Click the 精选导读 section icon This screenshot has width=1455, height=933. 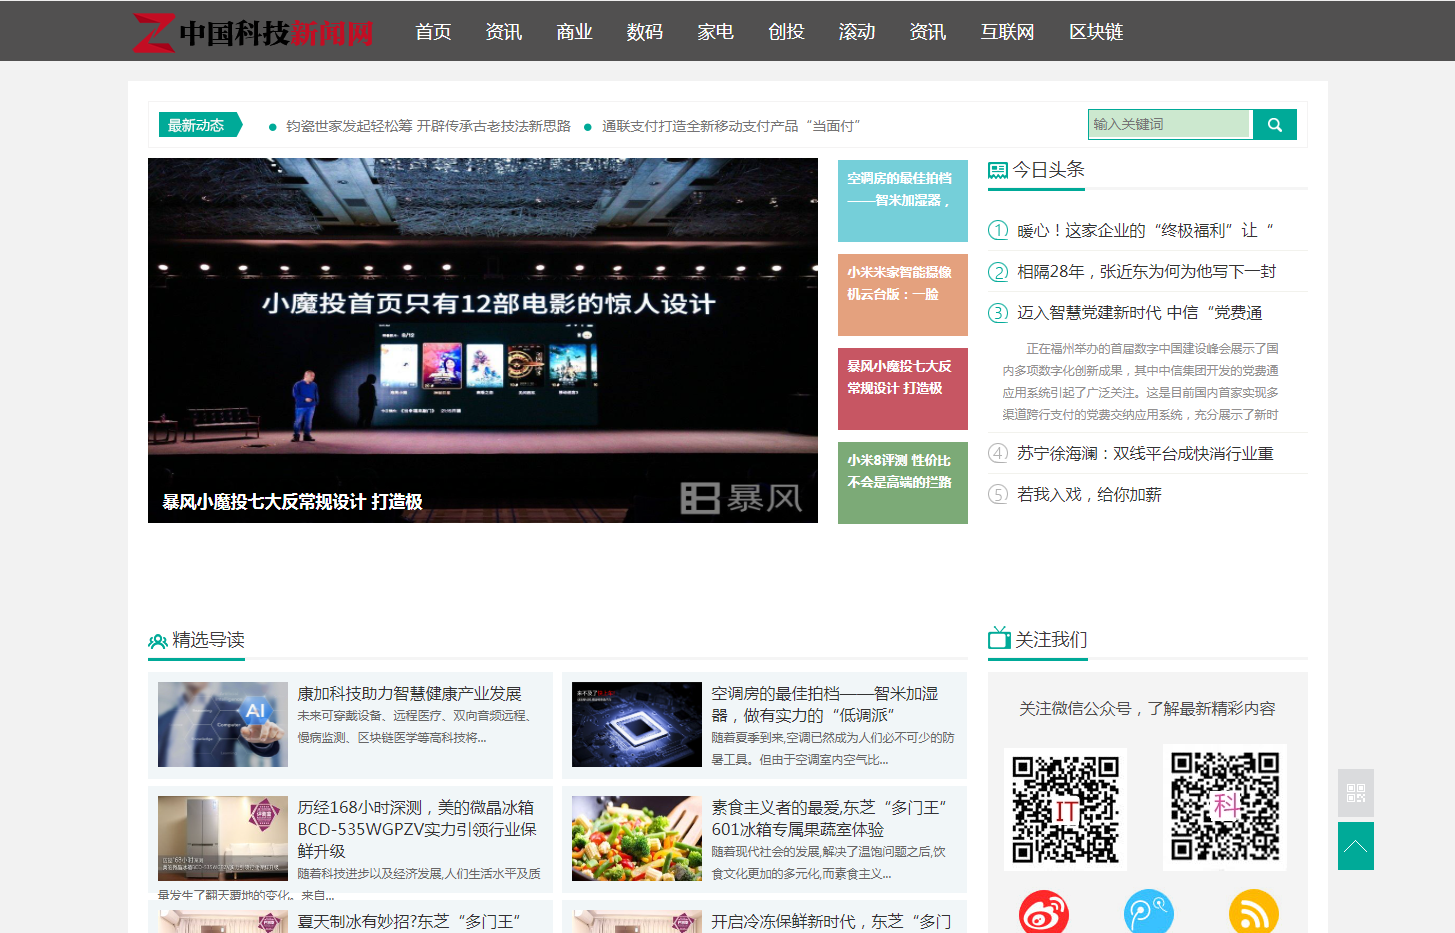[158, 641]
